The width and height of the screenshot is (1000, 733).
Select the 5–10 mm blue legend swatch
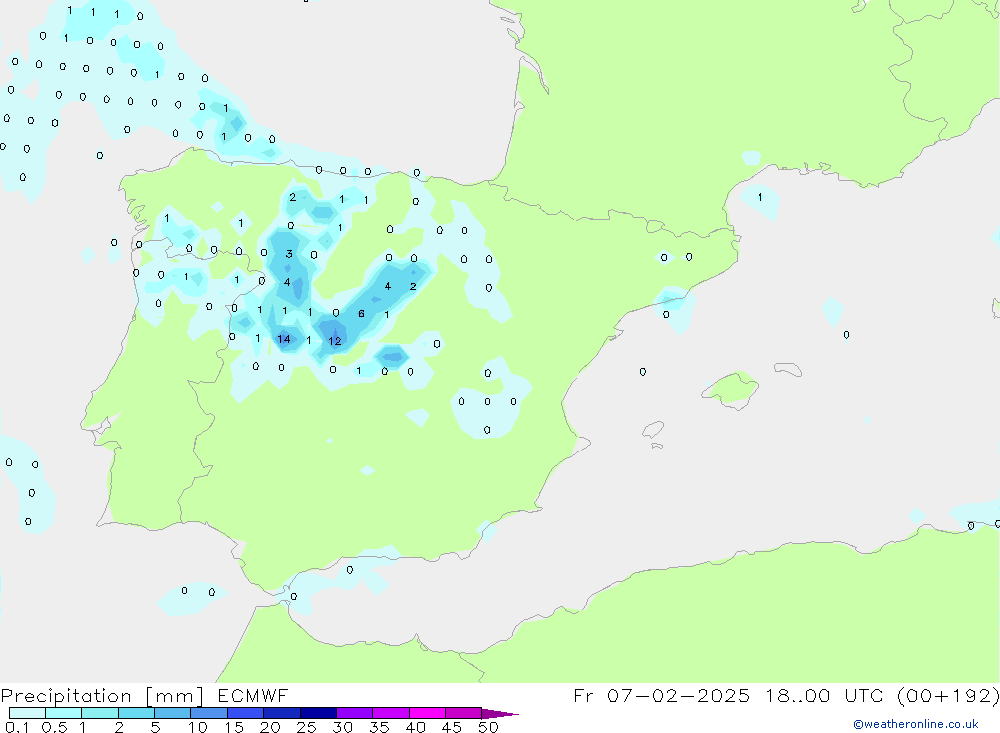pyautogui.click(x=172, y=713)
